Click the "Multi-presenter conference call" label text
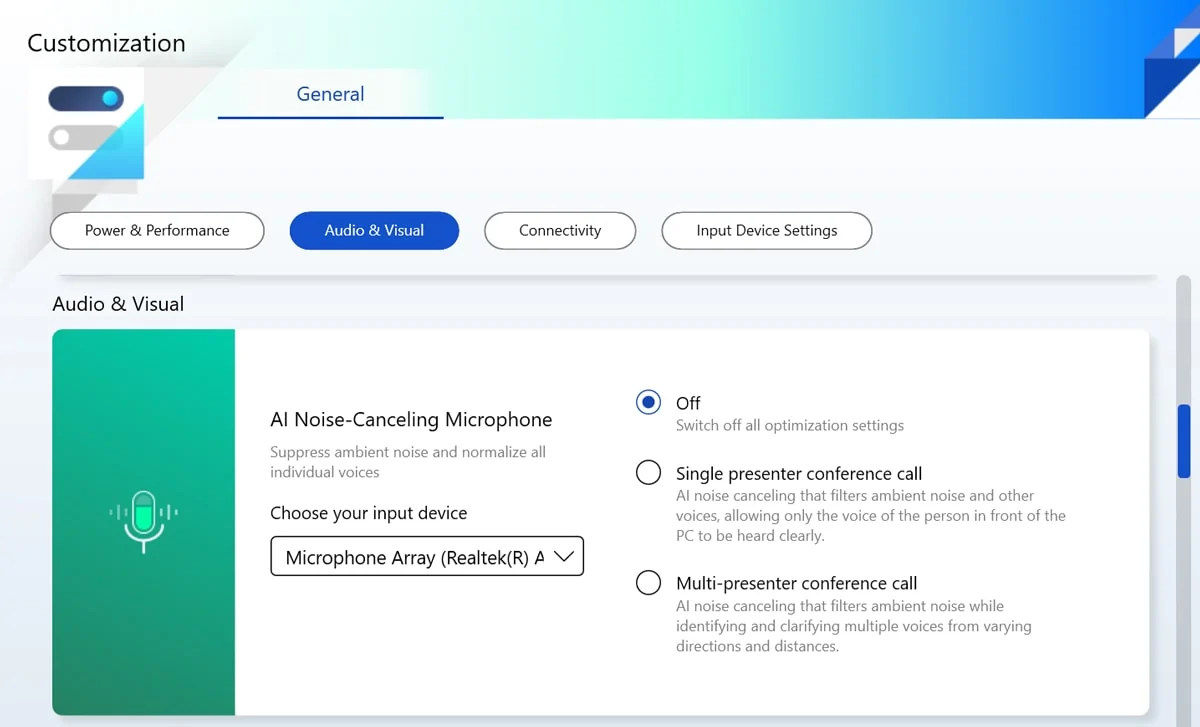Viewport: 1200px width, 727px height. [x=796, y=584]
